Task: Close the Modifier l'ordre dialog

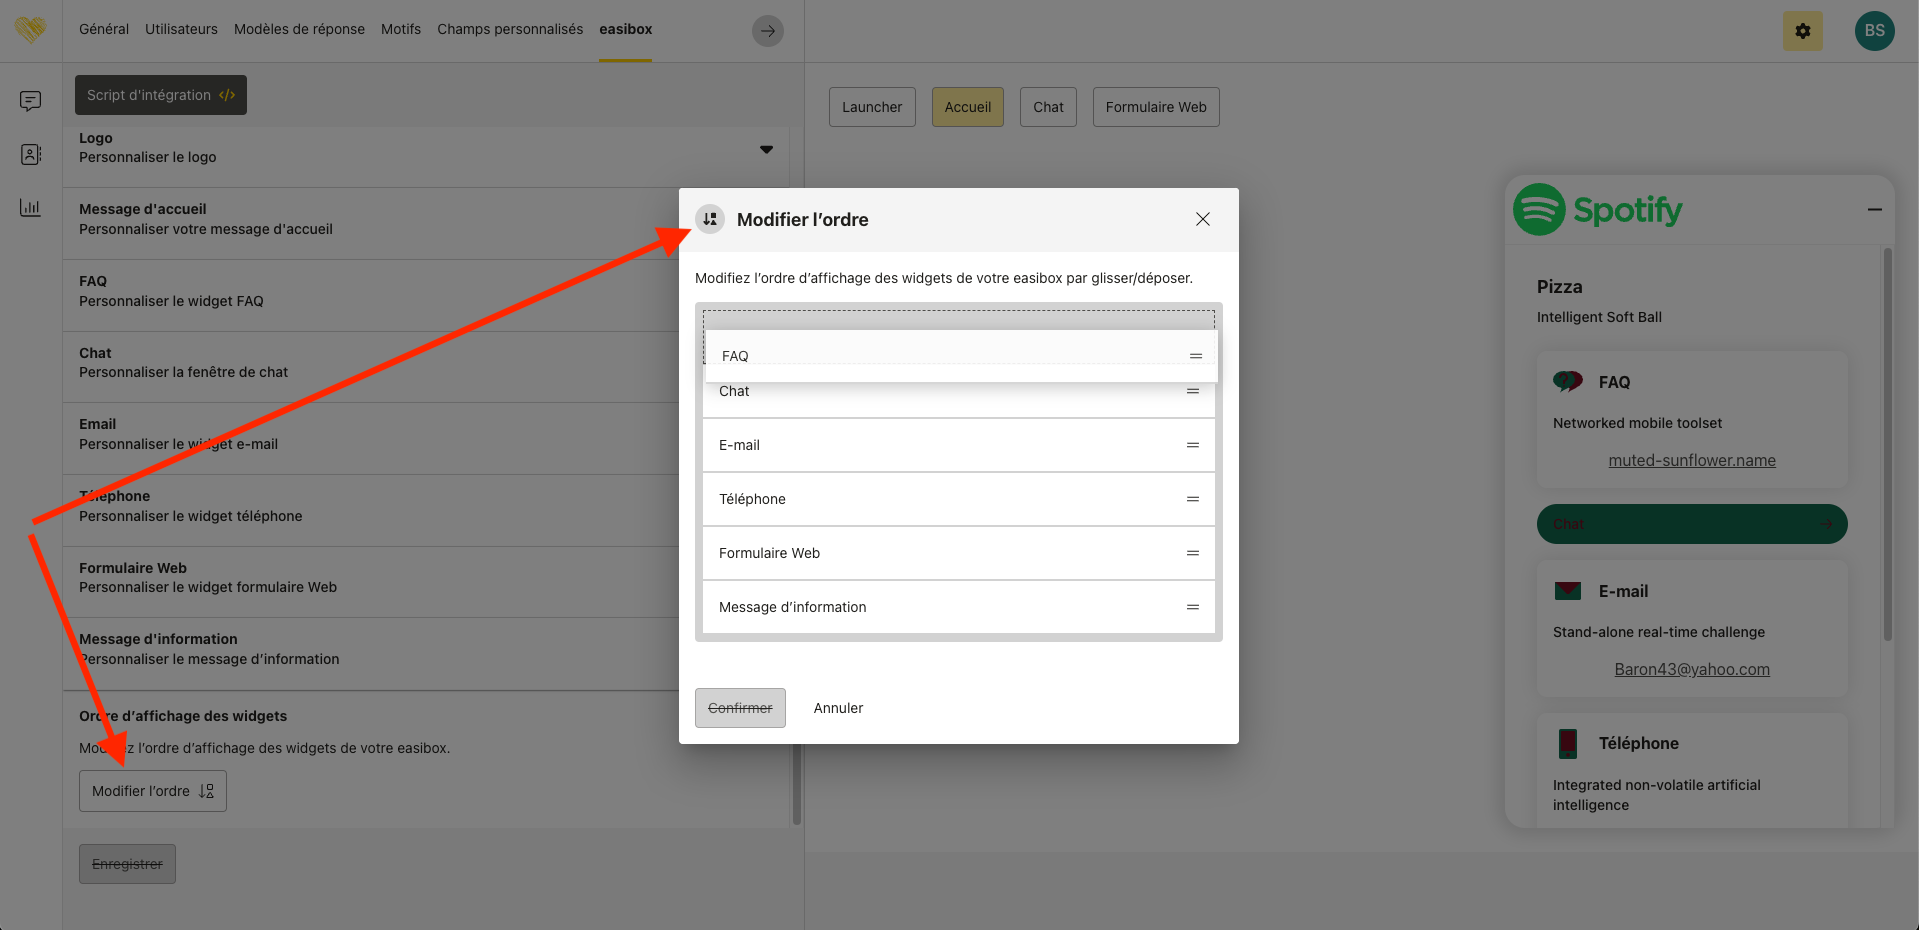Action: tap(1202, 219)
